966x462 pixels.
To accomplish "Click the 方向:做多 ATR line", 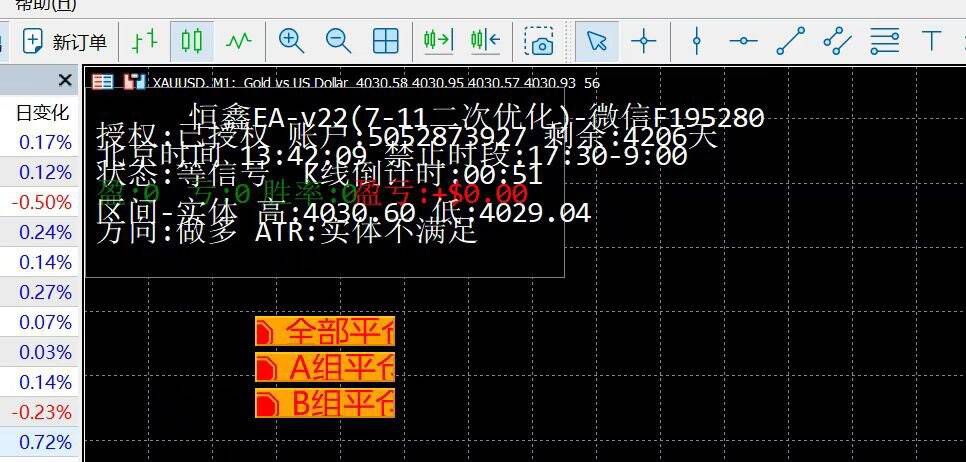I will click(x=287, y=232).
